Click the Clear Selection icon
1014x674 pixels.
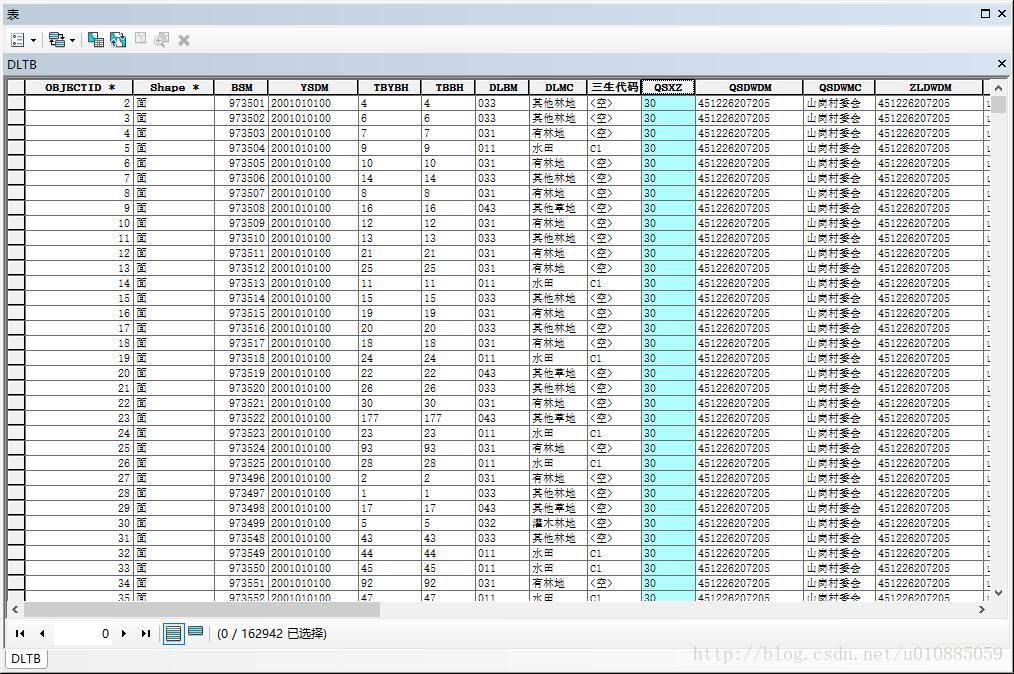click(x=140, y=39)
